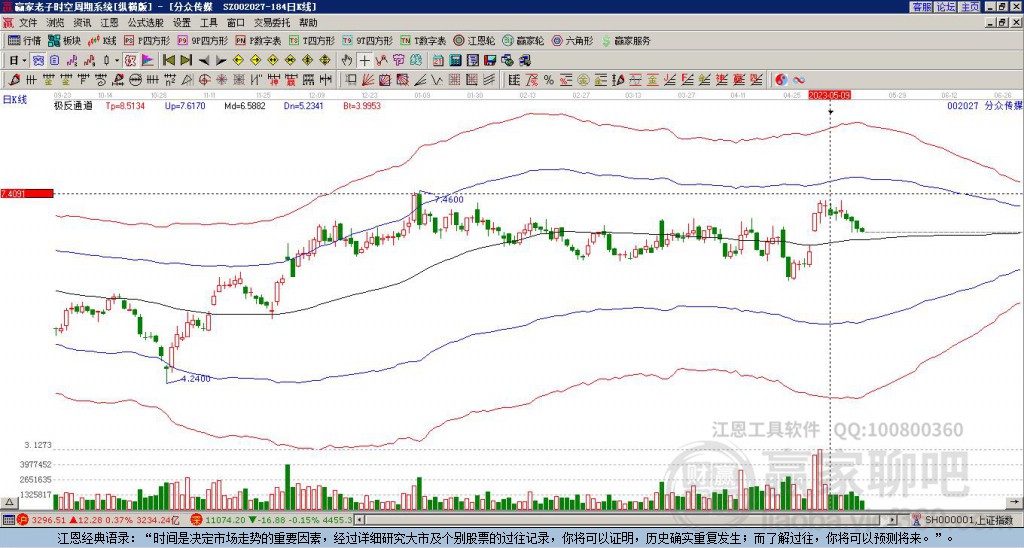This screenshot has width=1024, height=548.
Task: Click the pencil drawing tool icon
Action: point(13,80)
